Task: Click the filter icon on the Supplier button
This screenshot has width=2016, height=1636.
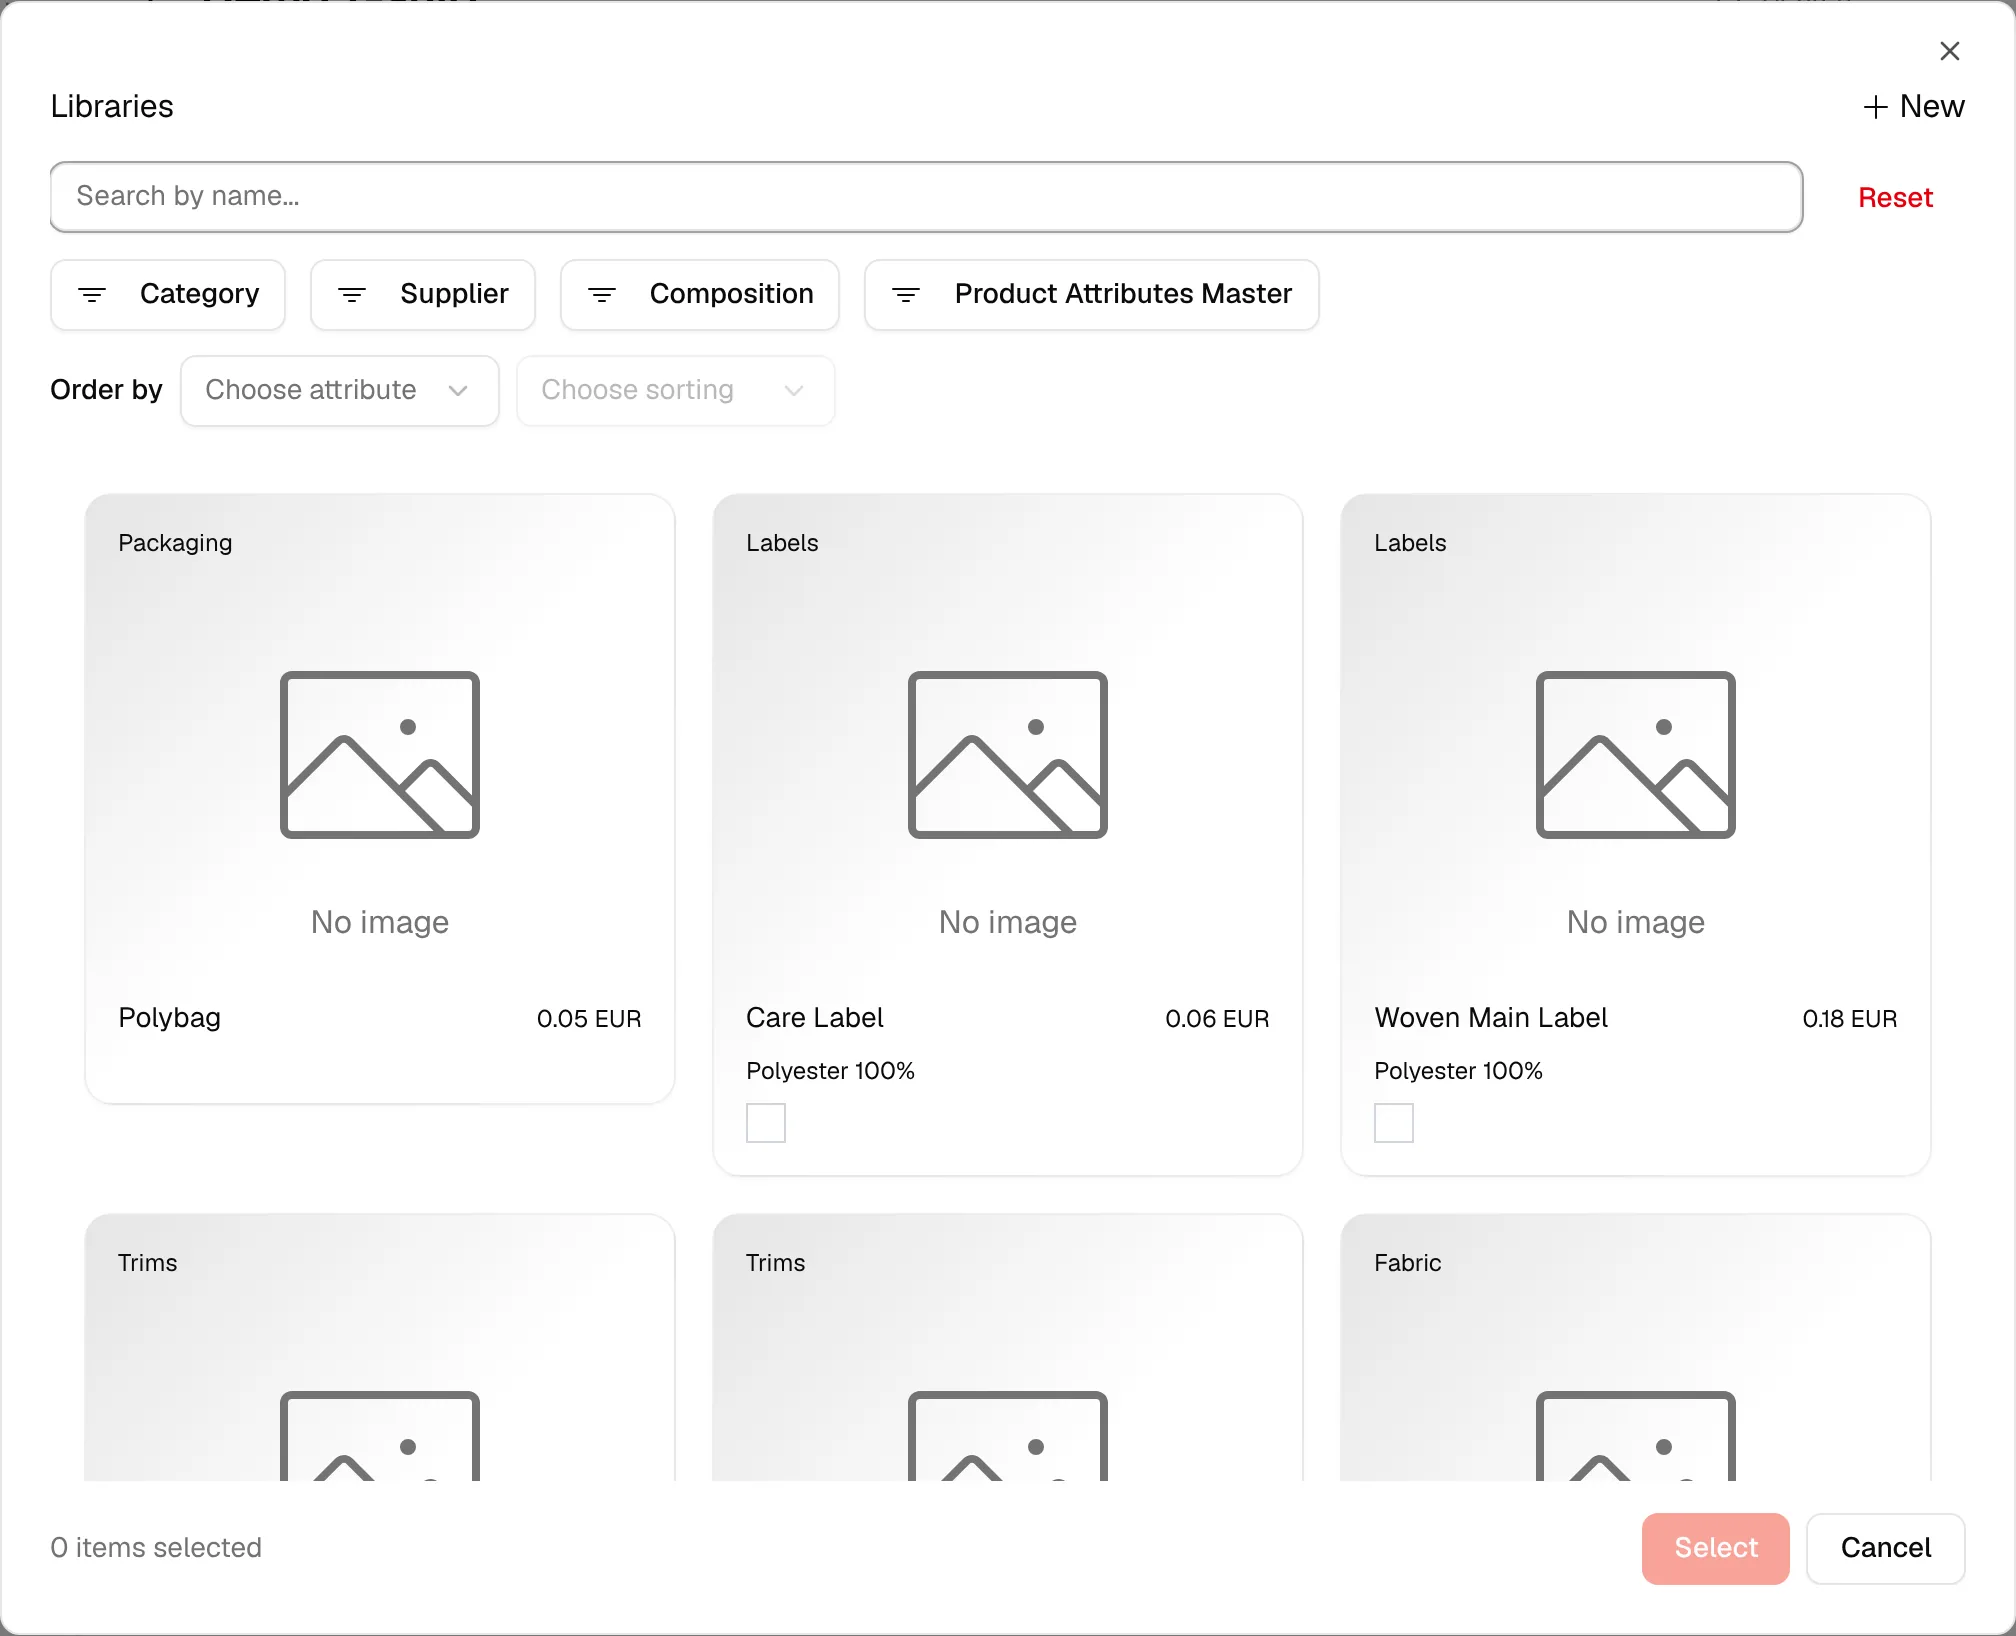Action: click(352, 295)
